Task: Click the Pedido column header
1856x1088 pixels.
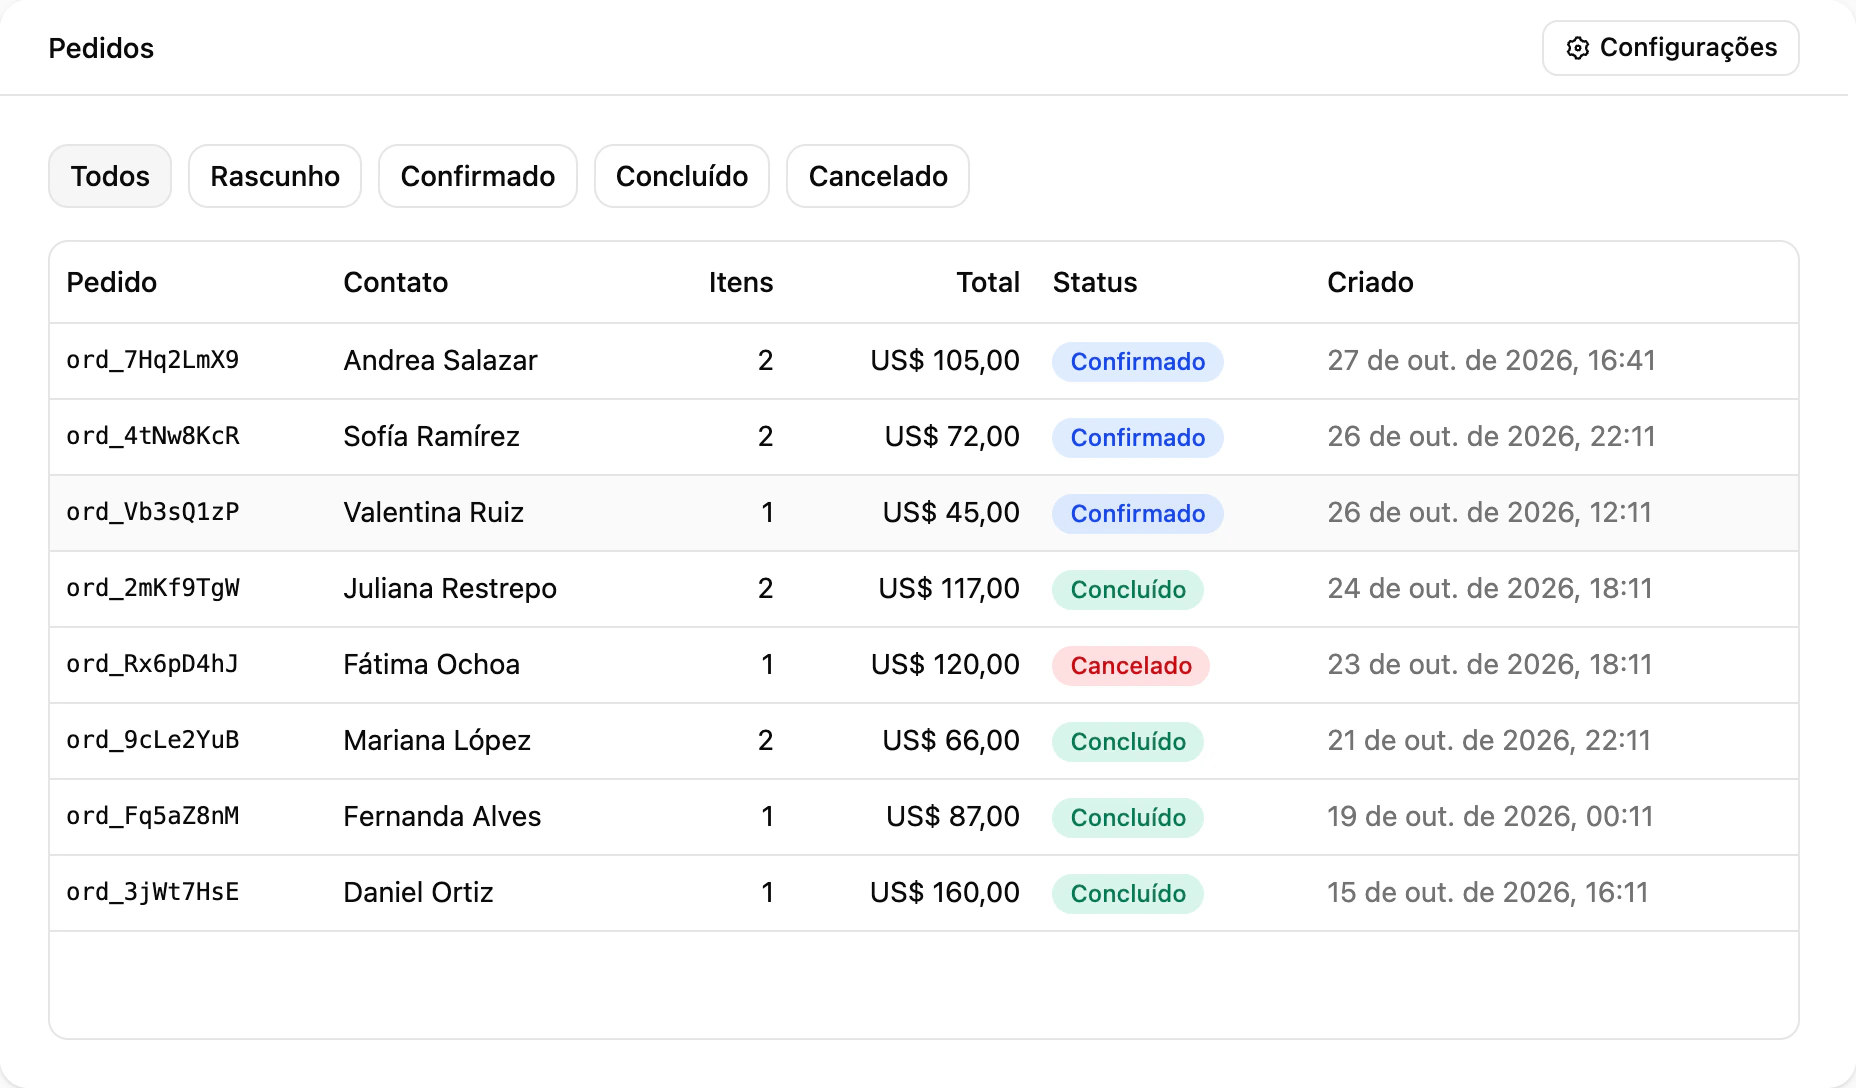Action: 112,282
